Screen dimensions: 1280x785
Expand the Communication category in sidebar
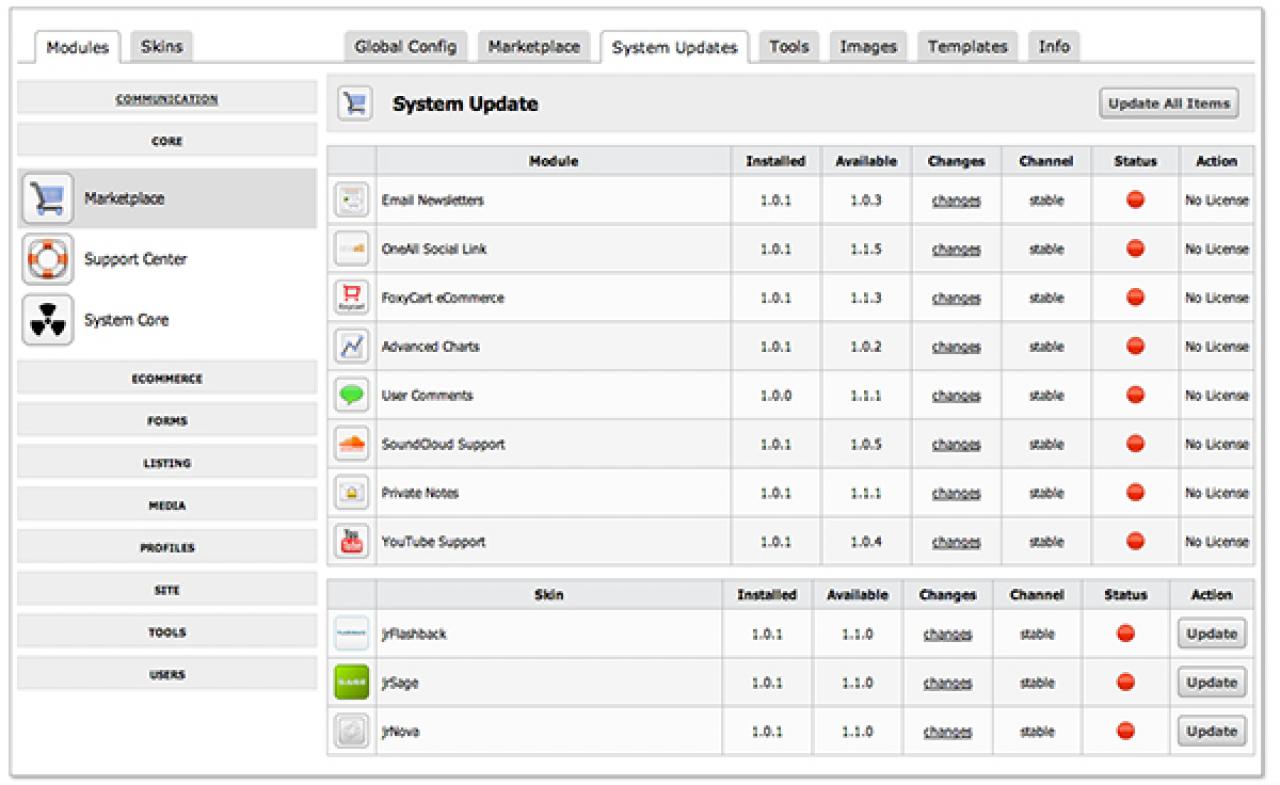pyautogui.click(x=167, y=99)
